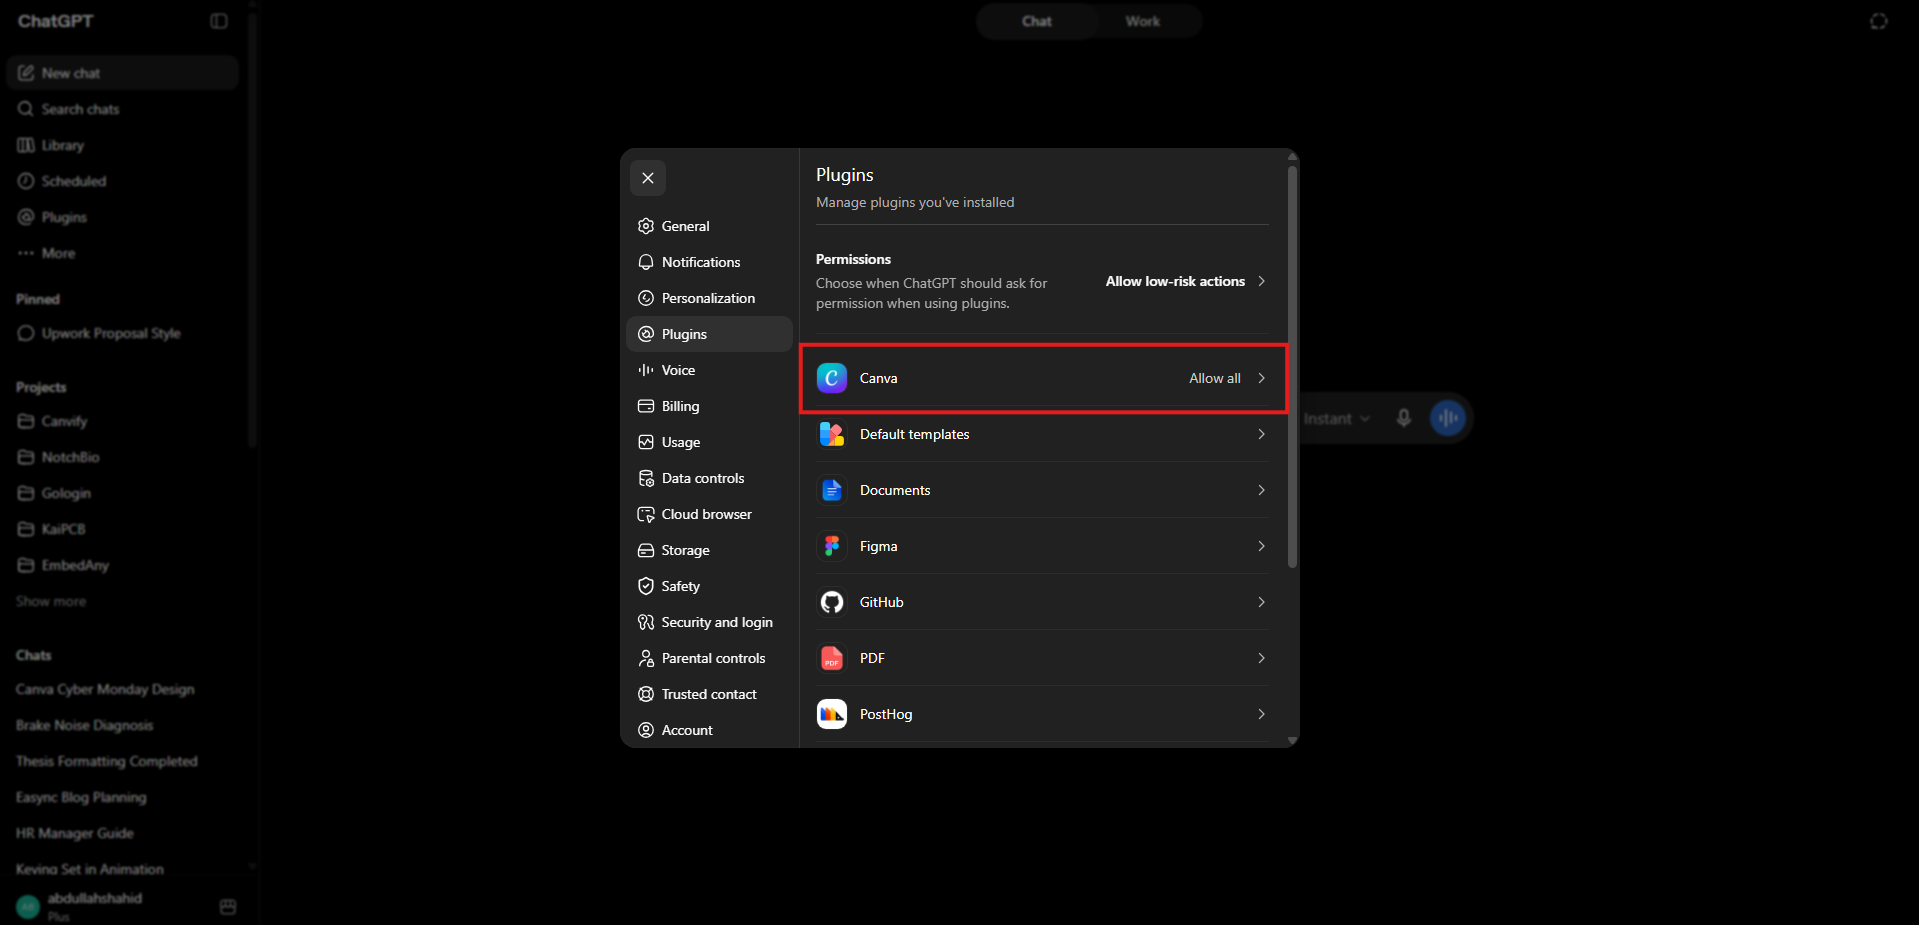Open the Easync Blog Planning chat
1919x925 pixels.
pyautogui.click(x=122, y=797)
